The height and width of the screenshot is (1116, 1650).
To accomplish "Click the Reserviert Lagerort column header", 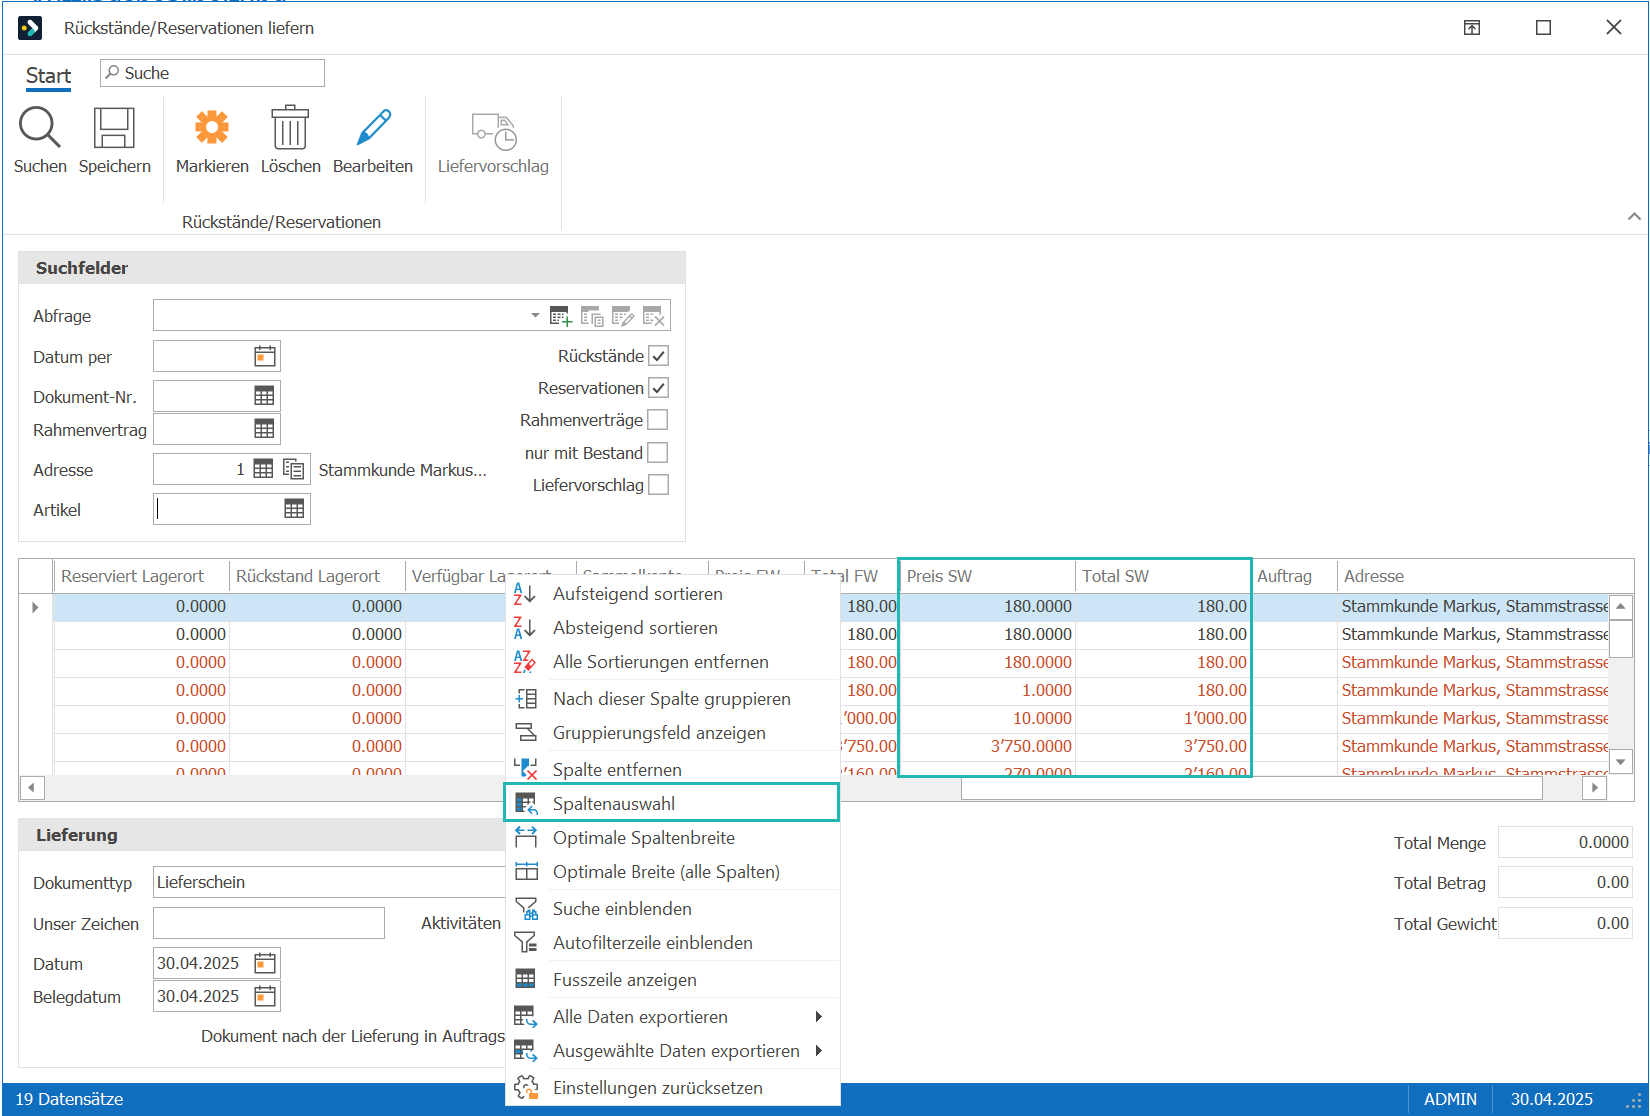I will (x=141, y=576).
